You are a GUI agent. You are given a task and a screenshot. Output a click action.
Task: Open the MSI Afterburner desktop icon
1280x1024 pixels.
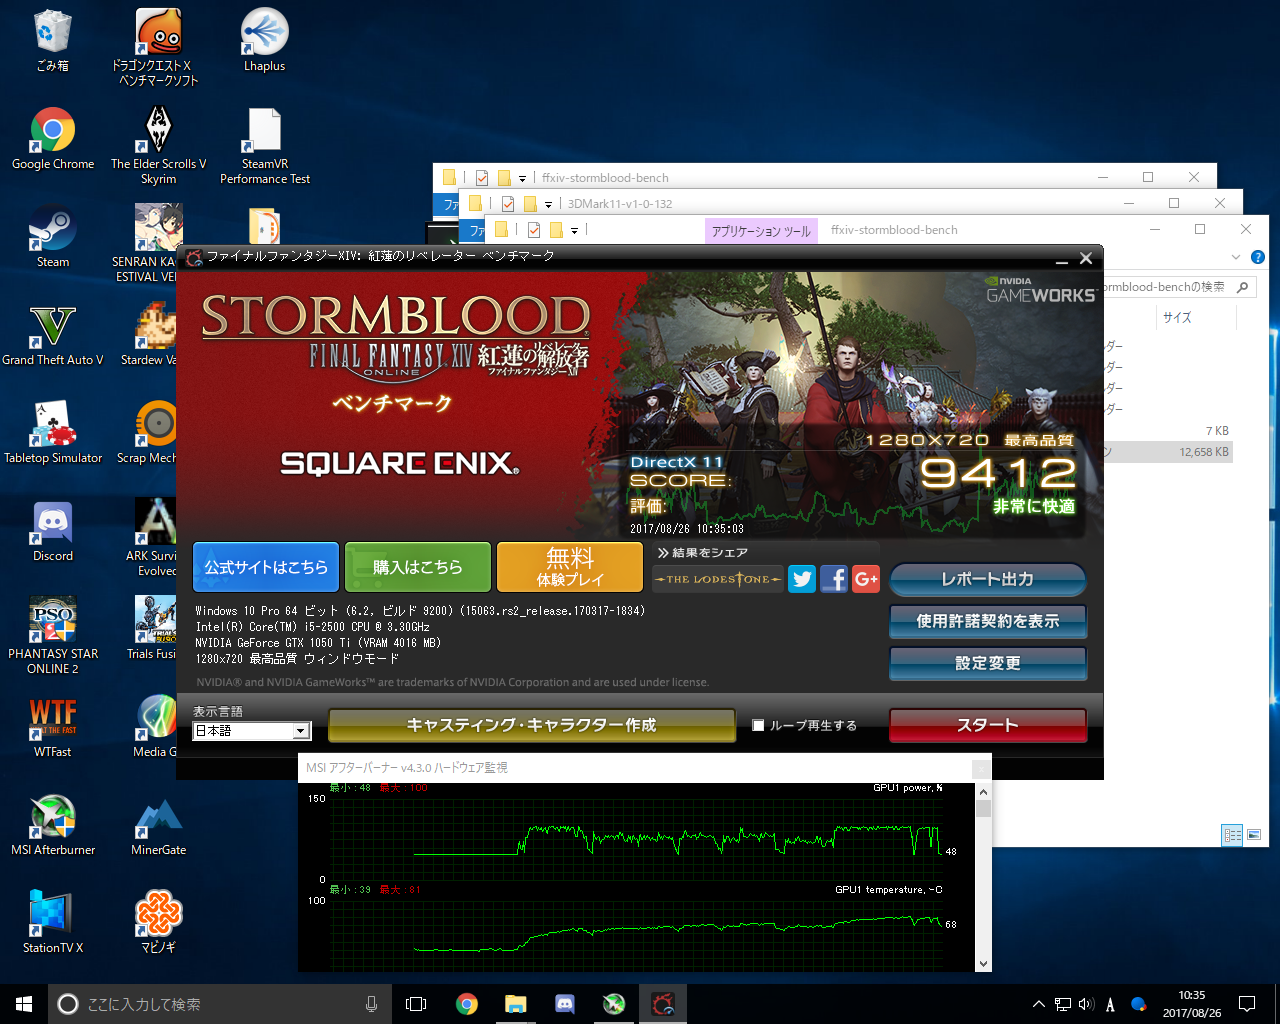point(52,824)
